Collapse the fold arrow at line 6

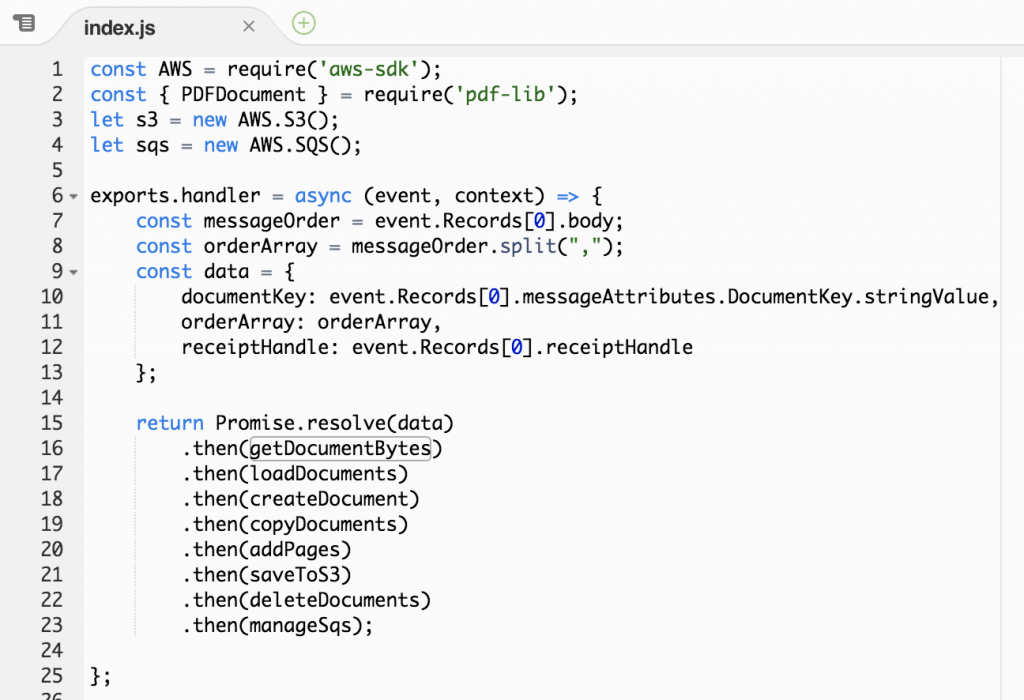74,196
